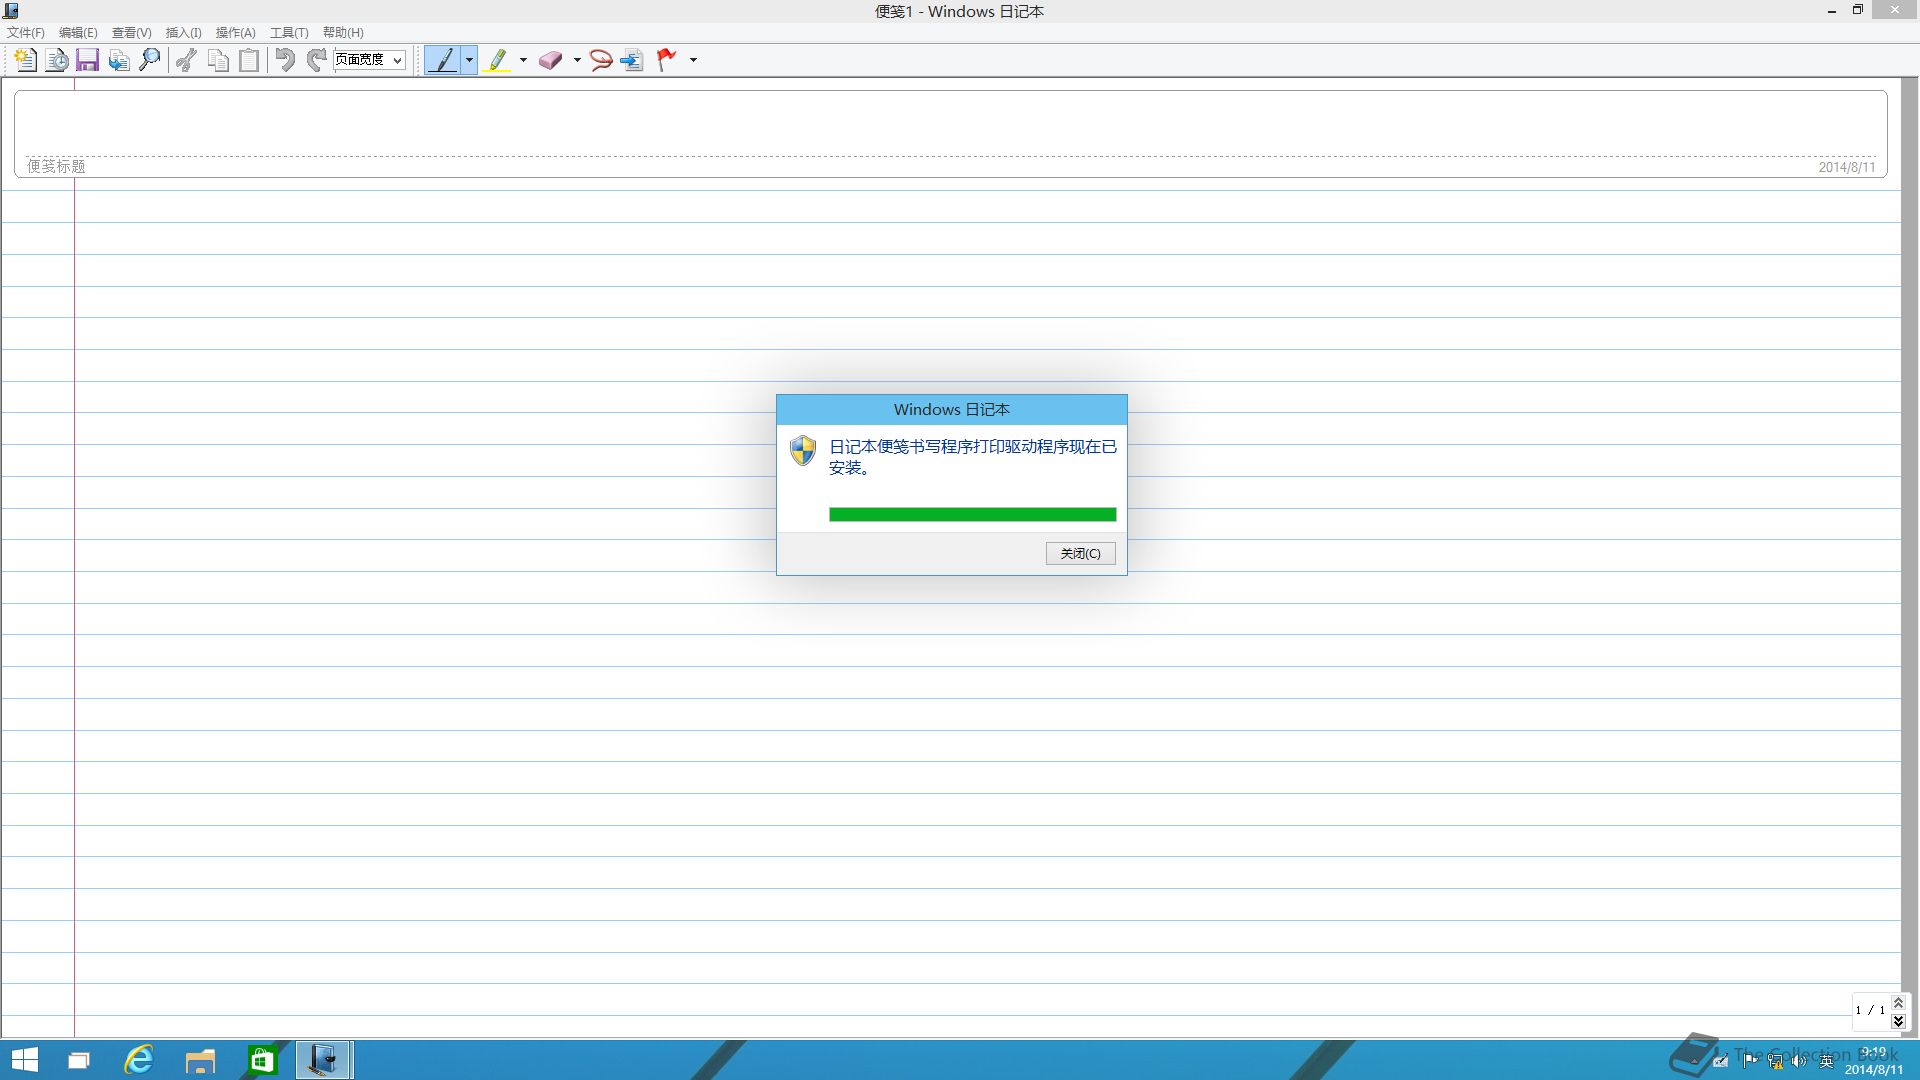Select the yellow Highlighter tool

point(497,60)
